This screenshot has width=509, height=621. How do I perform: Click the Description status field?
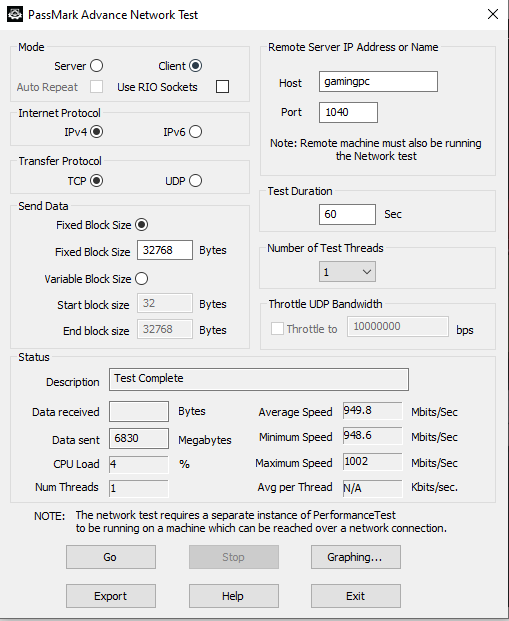(x=259, y=379)
